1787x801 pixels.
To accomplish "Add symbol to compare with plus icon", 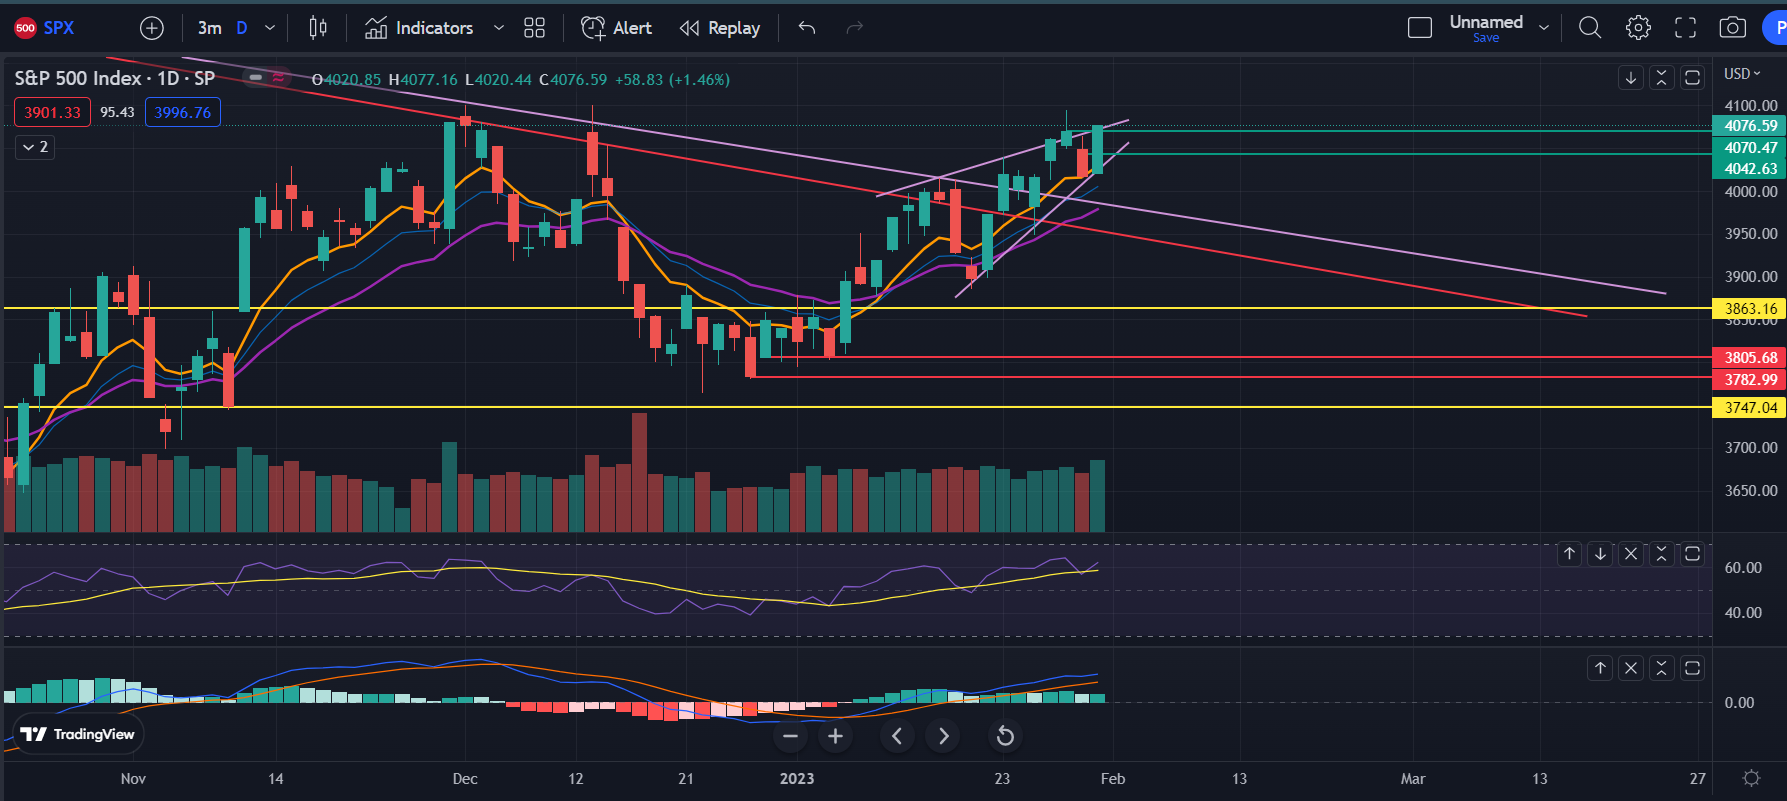I will [152, 28].
